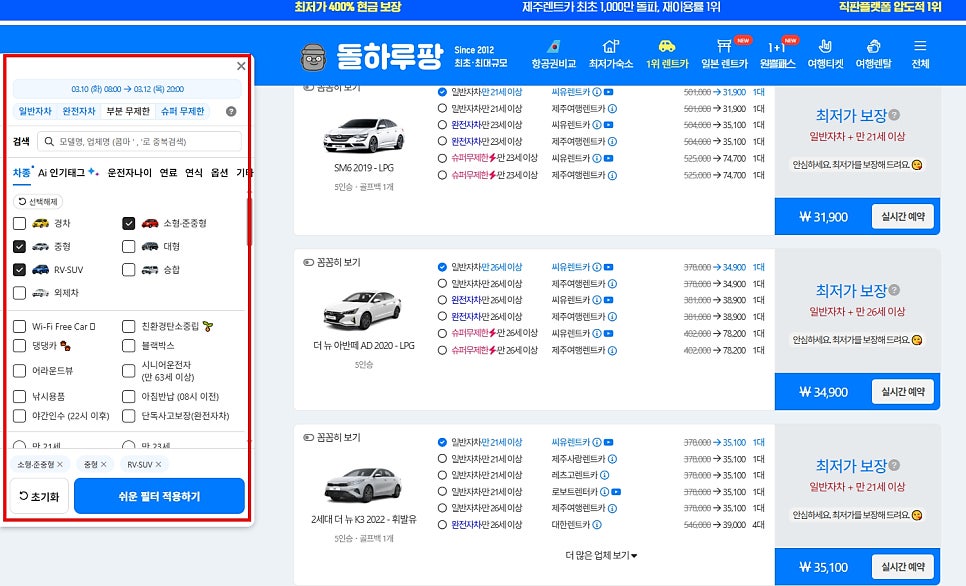Click magnifier icon in search field
This screenshot has width=966, height=586.
(49, 142)
